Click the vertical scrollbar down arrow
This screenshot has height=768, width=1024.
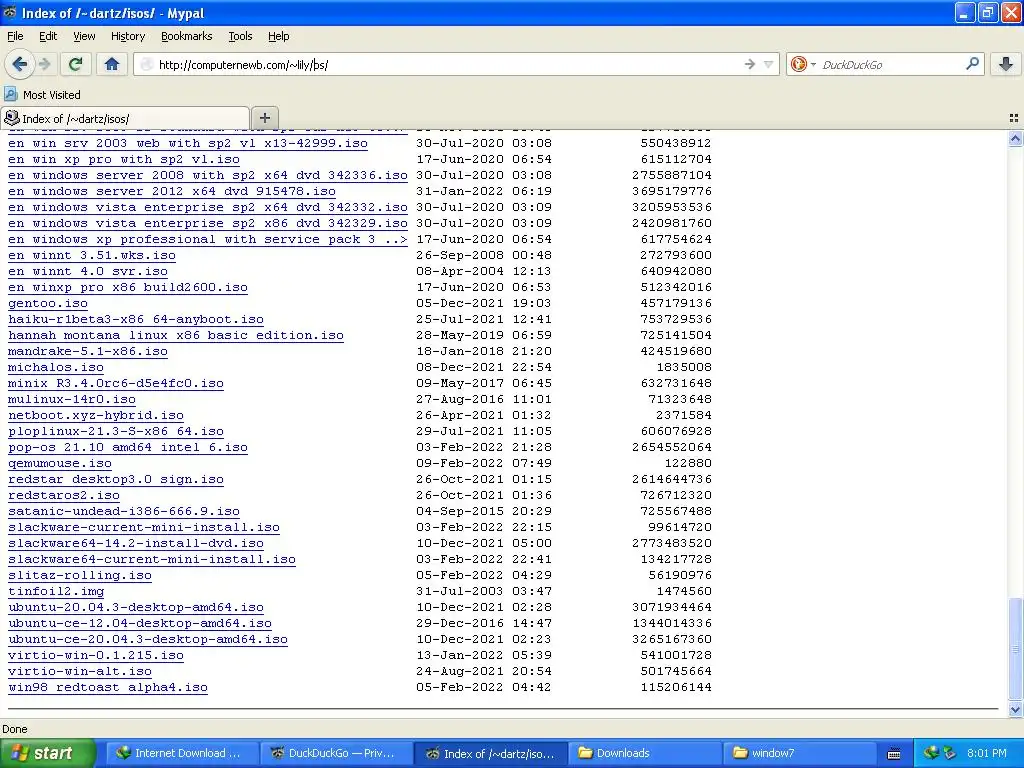(1015, 709)
